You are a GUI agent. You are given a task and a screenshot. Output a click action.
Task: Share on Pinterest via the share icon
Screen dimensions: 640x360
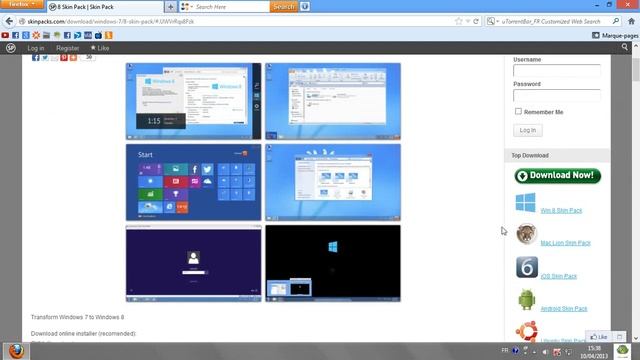[x=64, y=58]
